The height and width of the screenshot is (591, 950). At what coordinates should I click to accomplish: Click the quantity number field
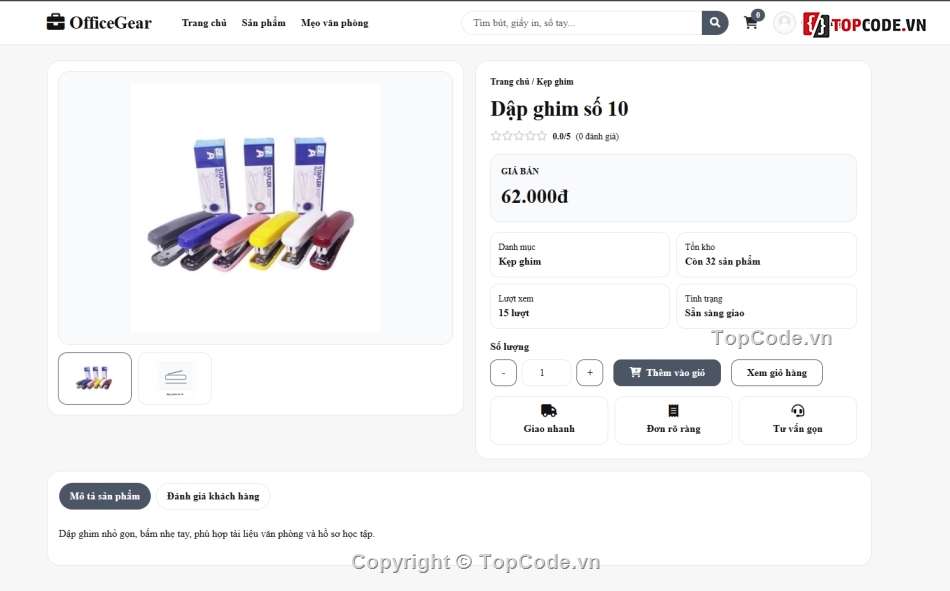click(x=546, y=373)
